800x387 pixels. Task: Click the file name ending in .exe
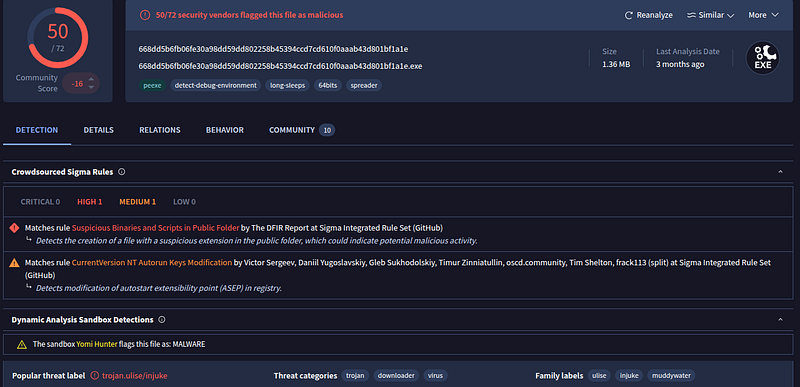[280, 66]
